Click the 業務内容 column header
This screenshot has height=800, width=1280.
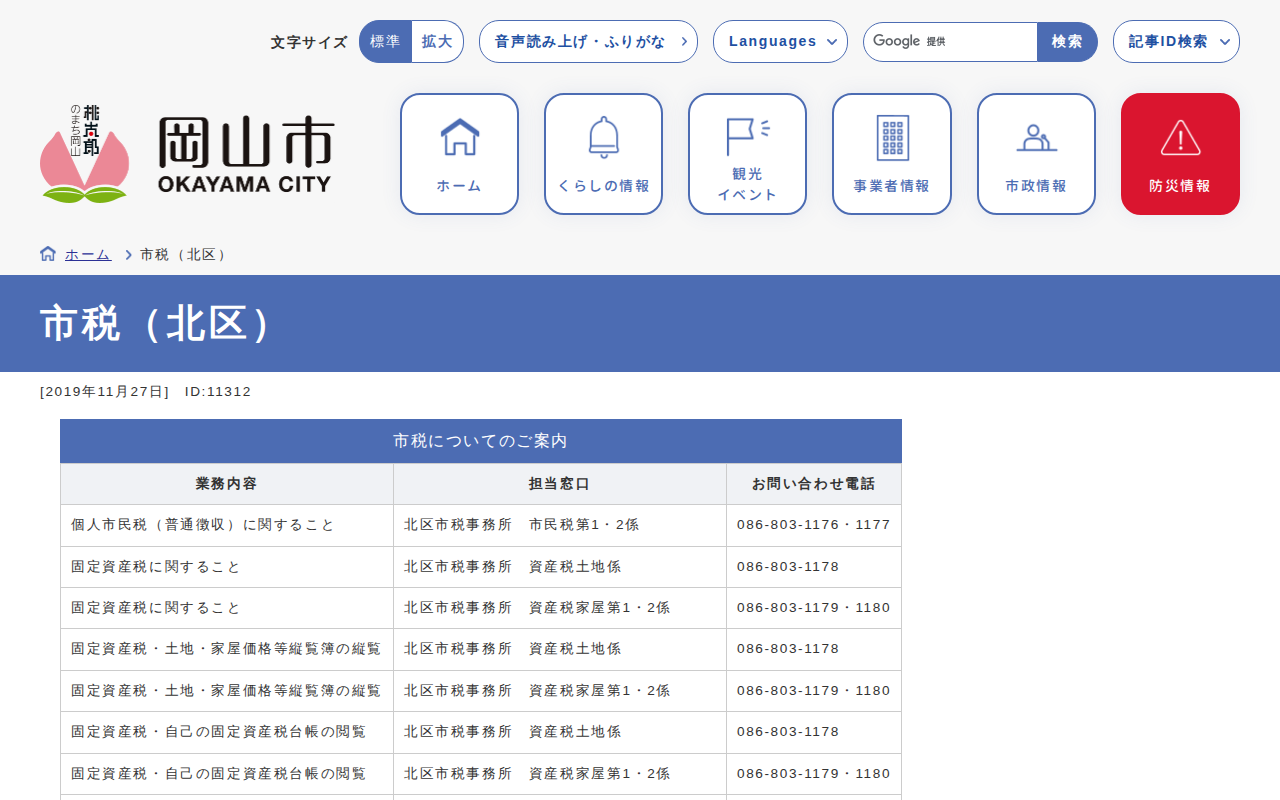(x=226, y=484)
